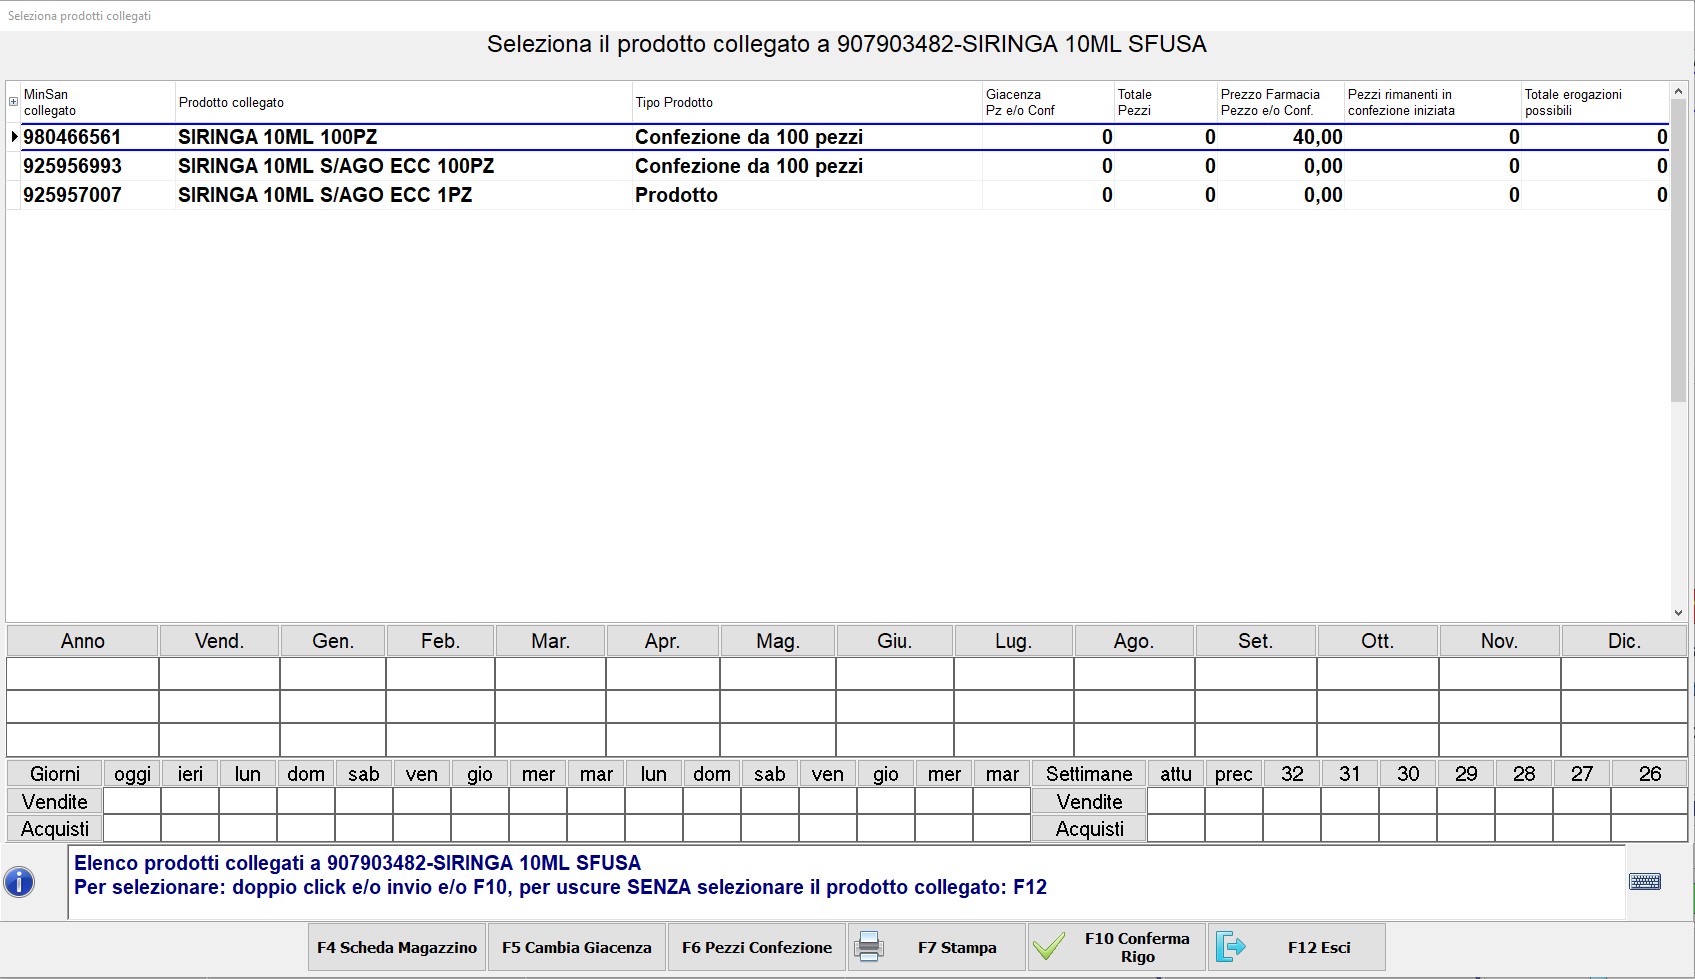Click F6 Pezzi Confezione button
Viewport: 1695px width, 979px height.
pyautogui.click(x=756, y=947)
